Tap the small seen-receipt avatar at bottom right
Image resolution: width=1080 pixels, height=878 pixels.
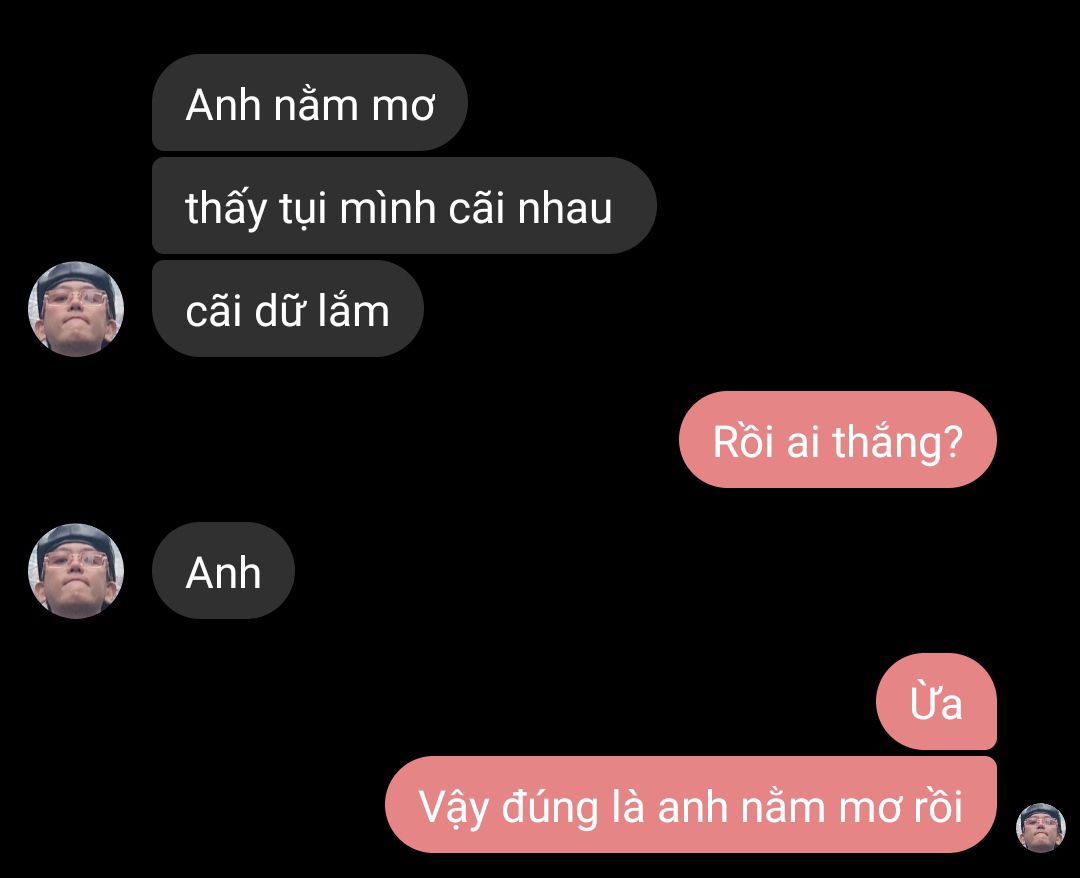click(x=1041, y=827)
